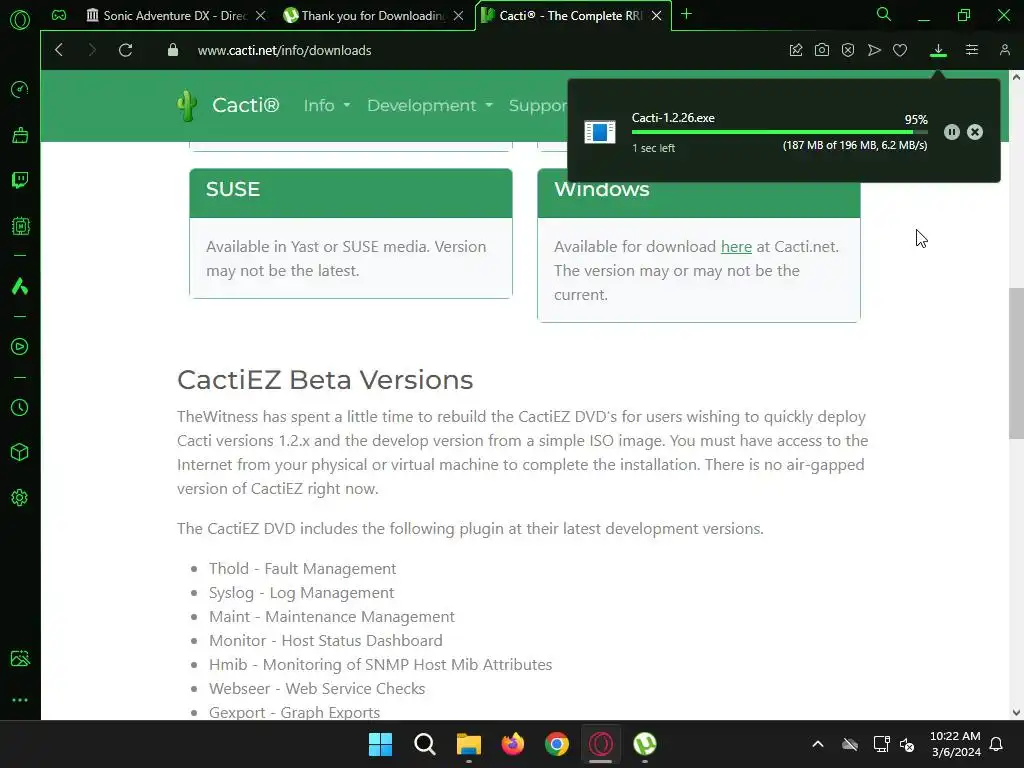The width and height of the screenshot is (1024, 768).
Task: Open Easy Setup sliders icon
Action: point(972,50)
